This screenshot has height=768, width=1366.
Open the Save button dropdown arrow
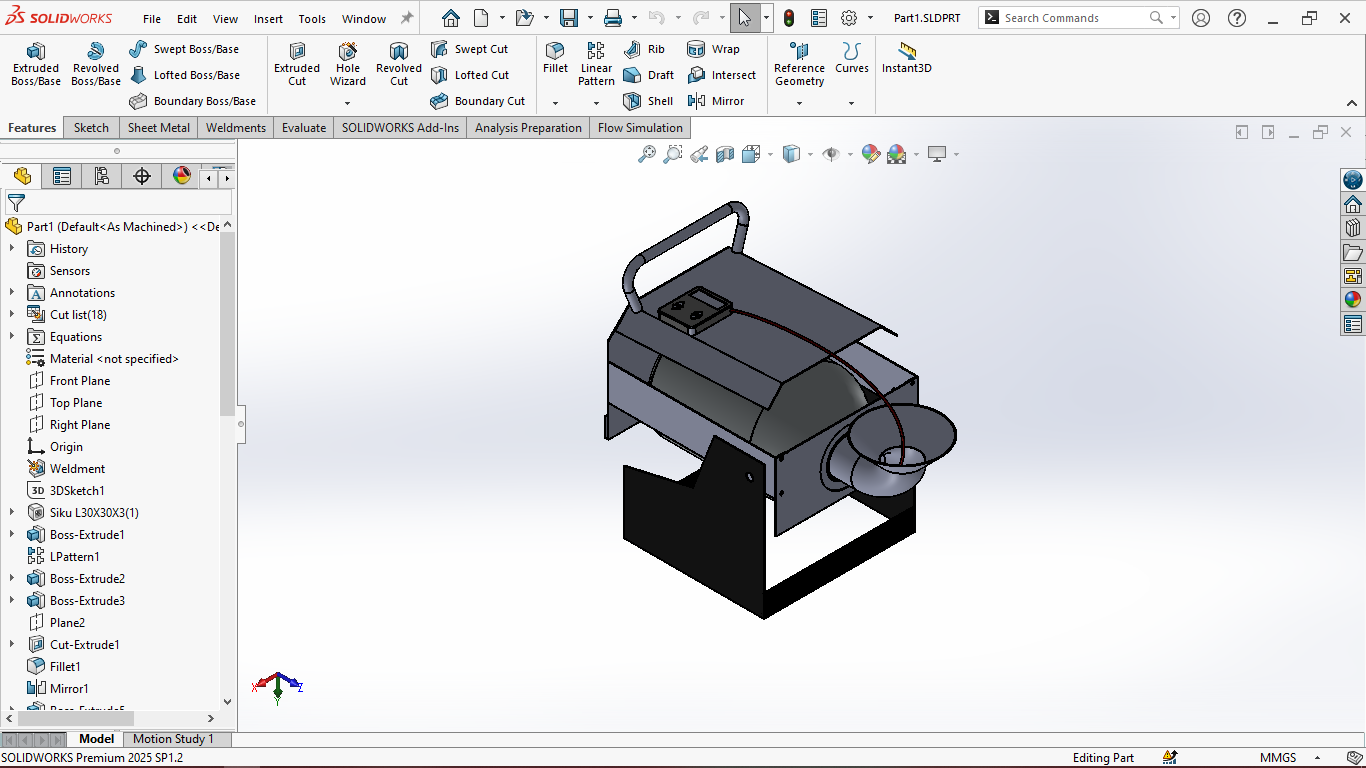pyautogui.click(x=590, y=18)
